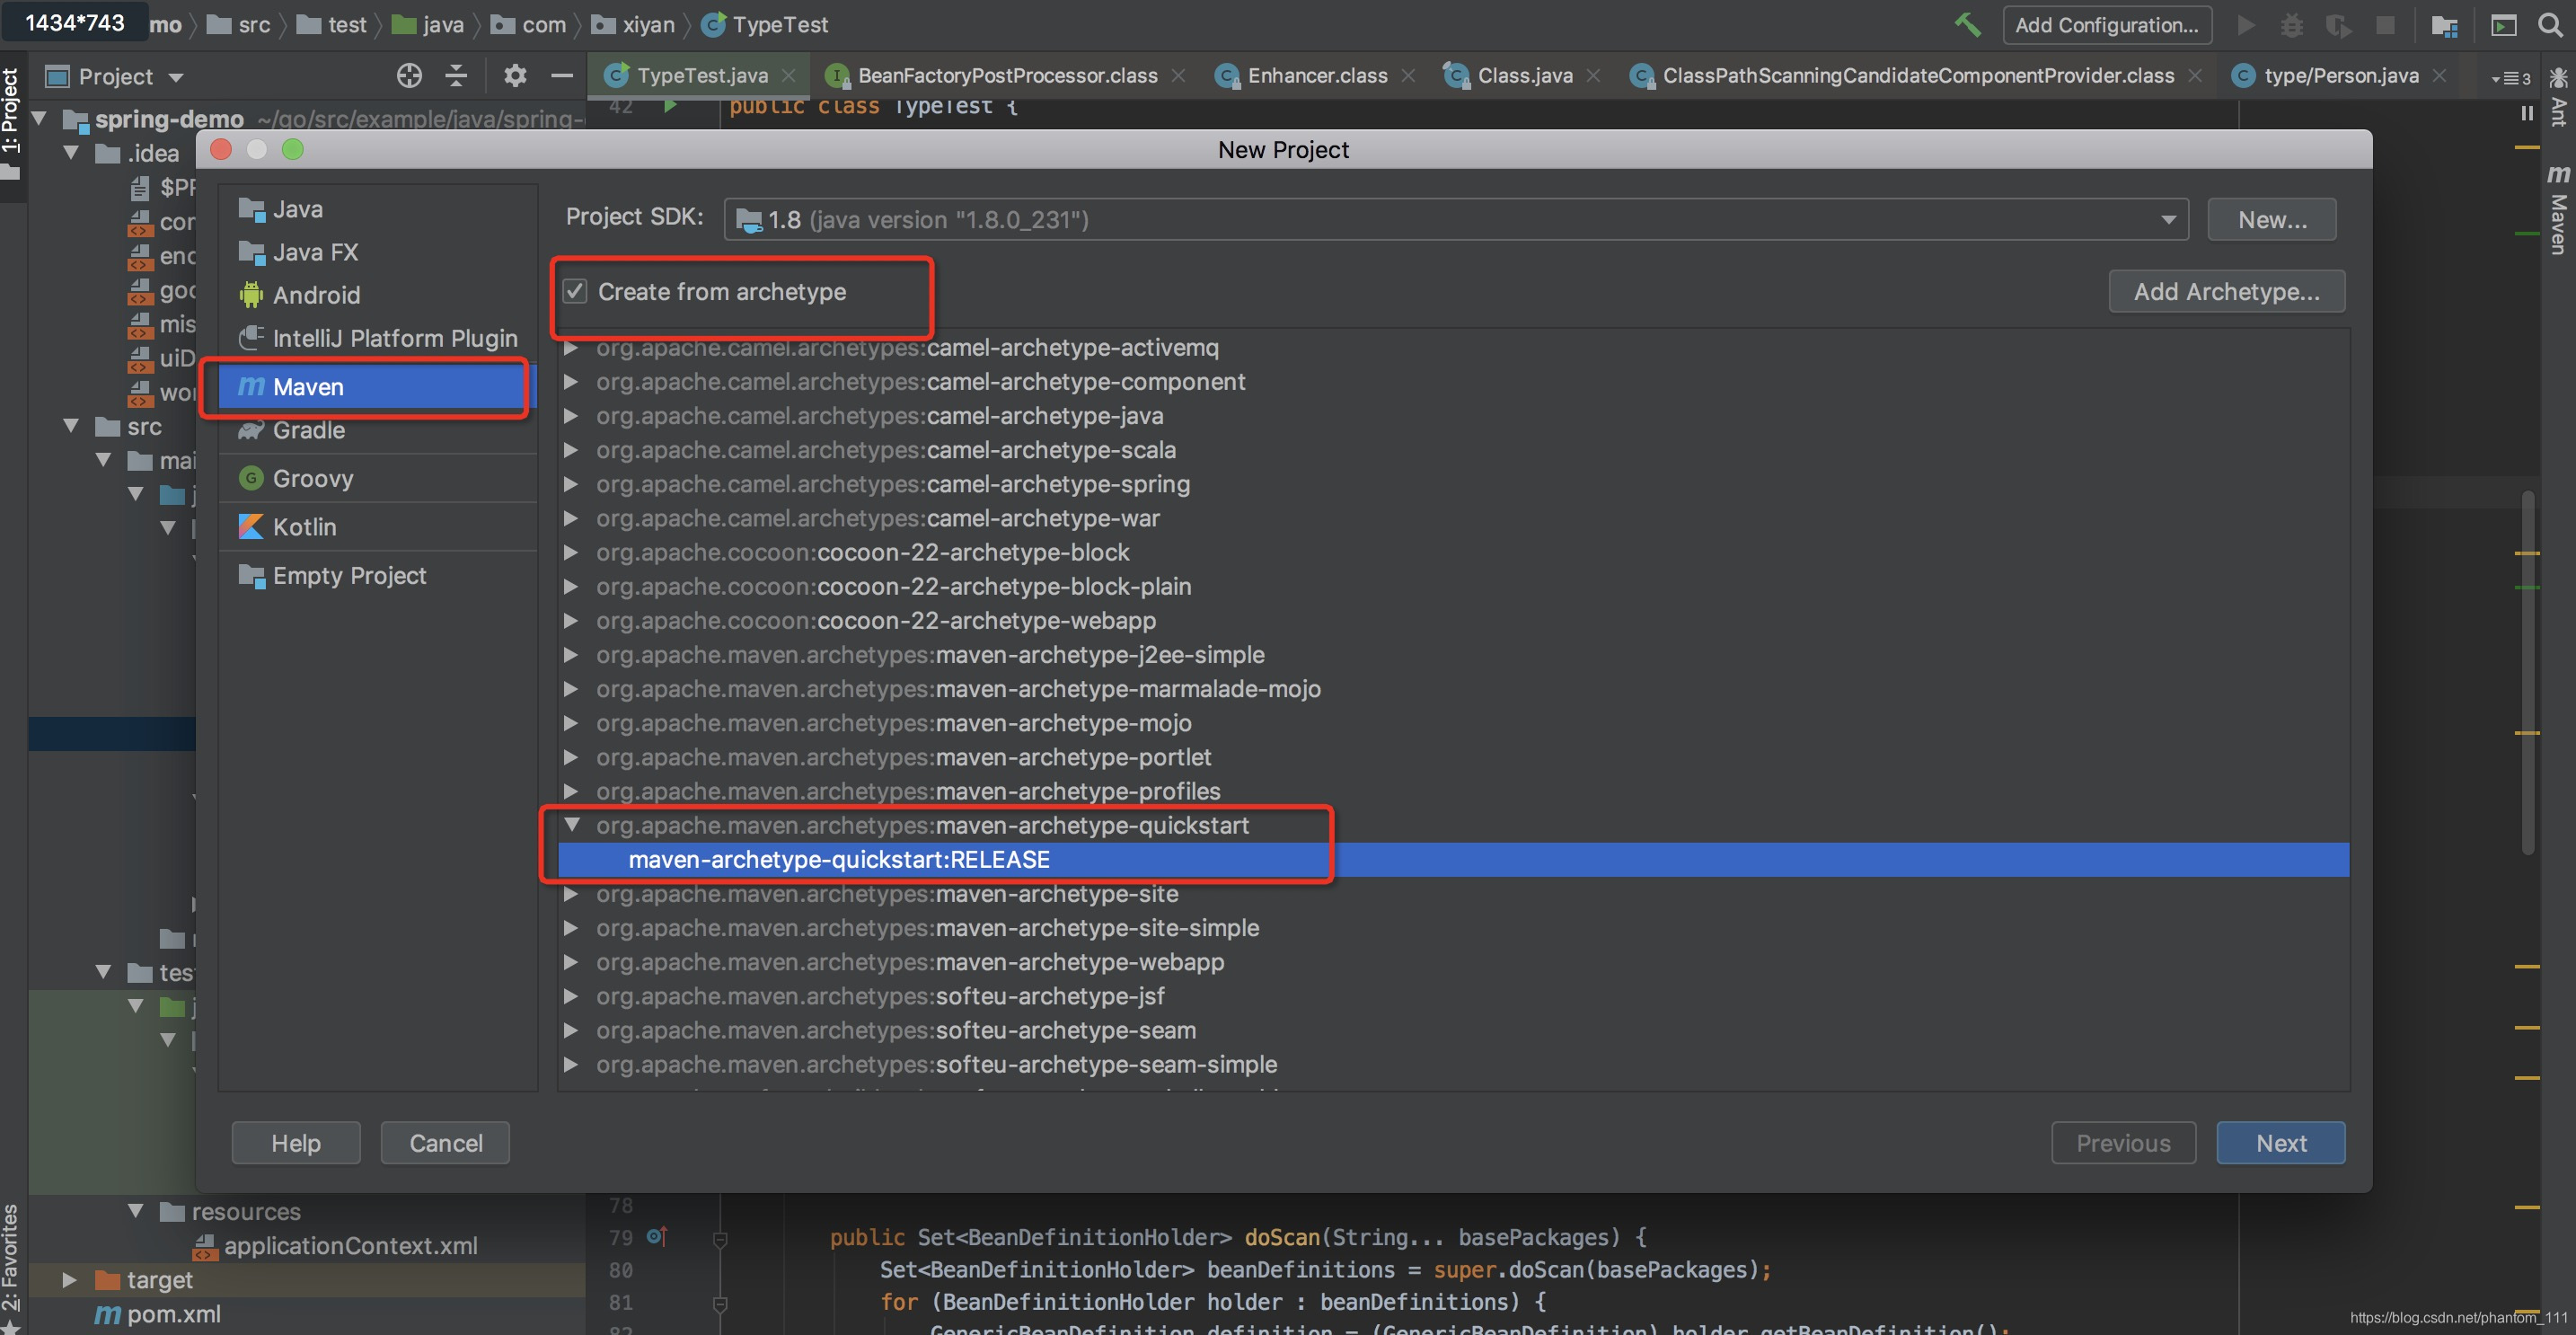Expand camel-archetype-activemq node
This screenshot has height=1335, width=2576.
[x=571, y=348]
